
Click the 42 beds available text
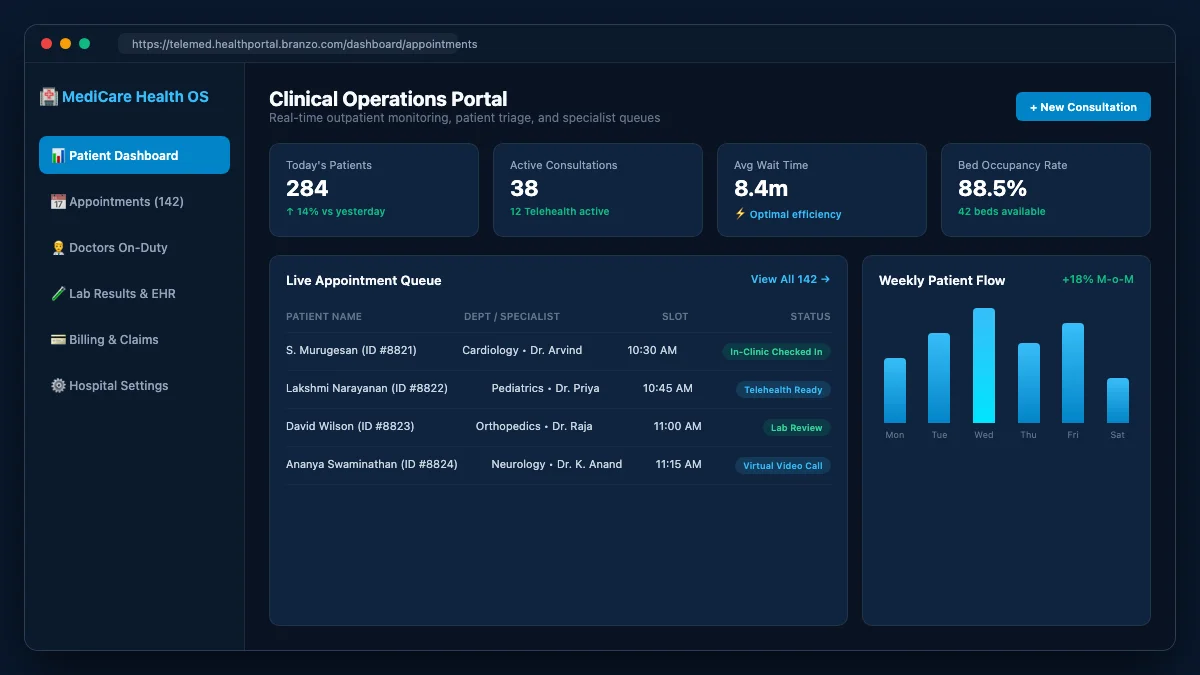pyautogui.click(x=1002, y=212)
